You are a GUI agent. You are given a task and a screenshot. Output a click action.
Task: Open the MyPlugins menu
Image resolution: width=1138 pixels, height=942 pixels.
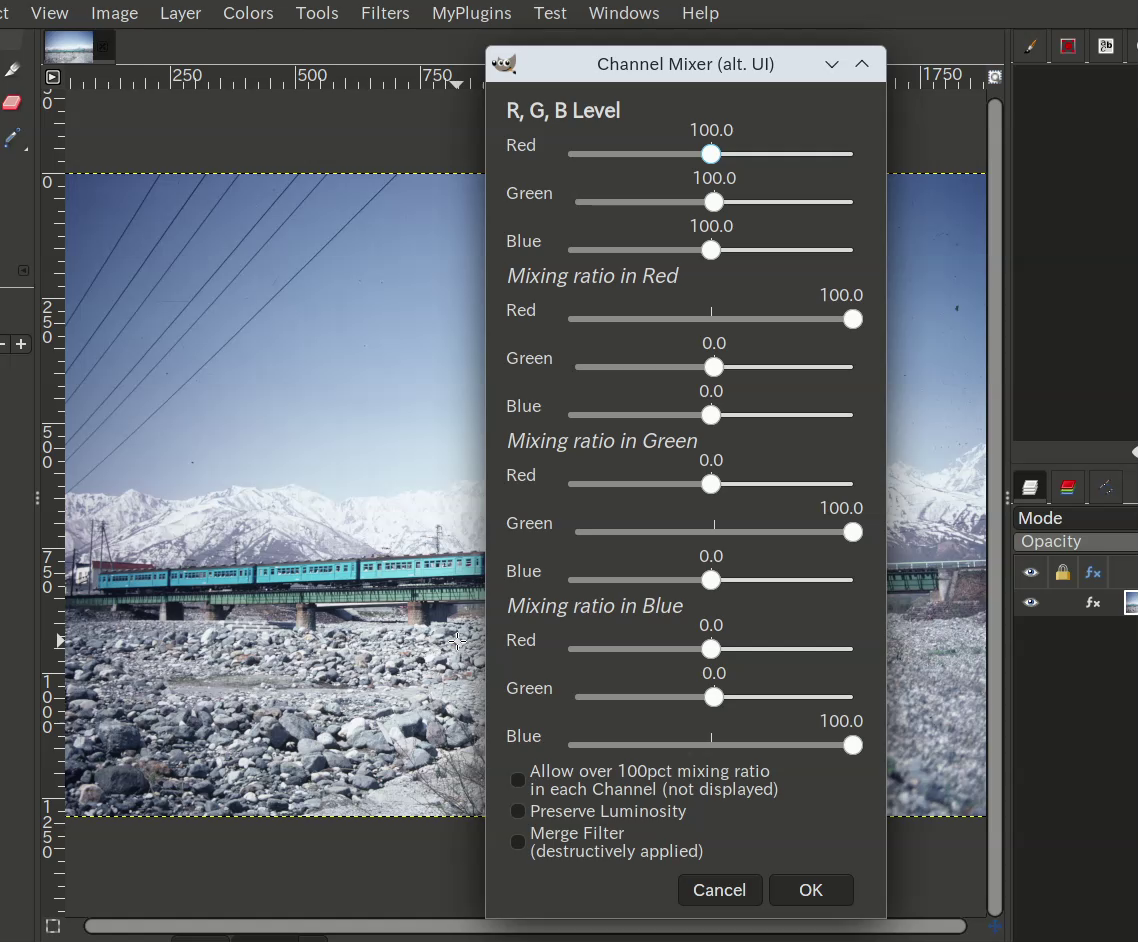[x=472, y=13]
